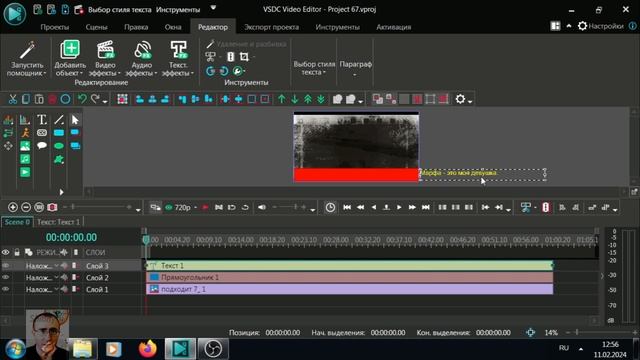Click the timeline zoom out minus icon
Screen dimensions: 640x360
(x=26, y=207)
